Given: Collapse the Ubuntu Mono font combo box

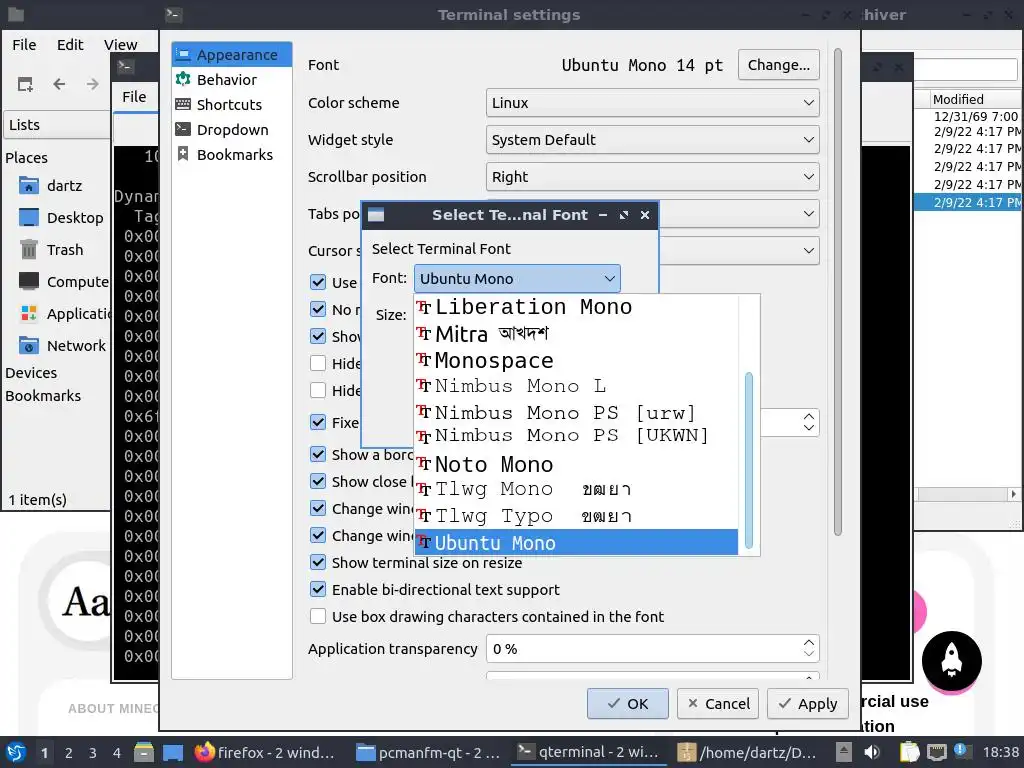Looking at the screenshot, I should pyautogui.click(x=517, y=279).
